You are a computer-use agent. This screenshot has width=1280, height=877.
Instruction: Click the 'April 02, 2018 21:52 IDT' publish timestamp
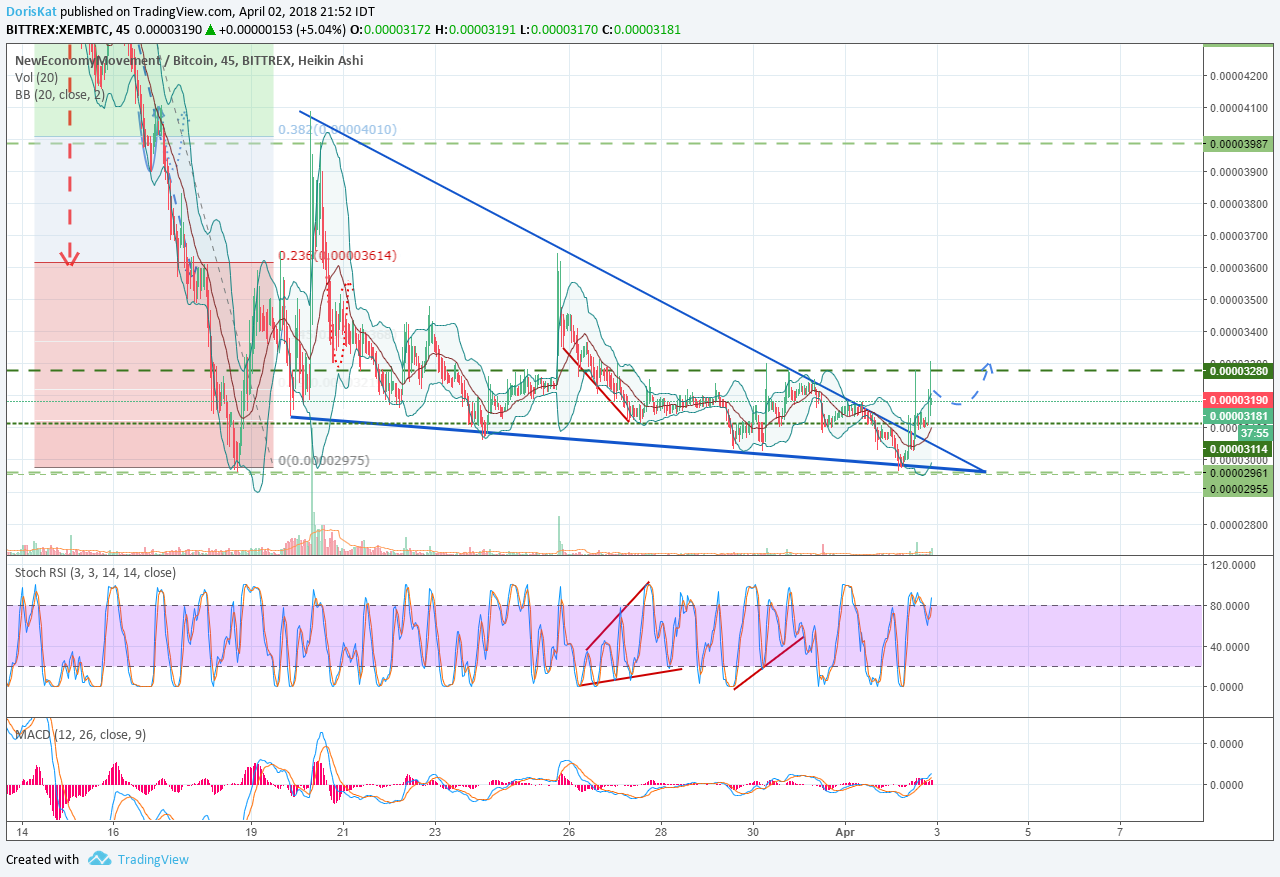click(306, 11)
